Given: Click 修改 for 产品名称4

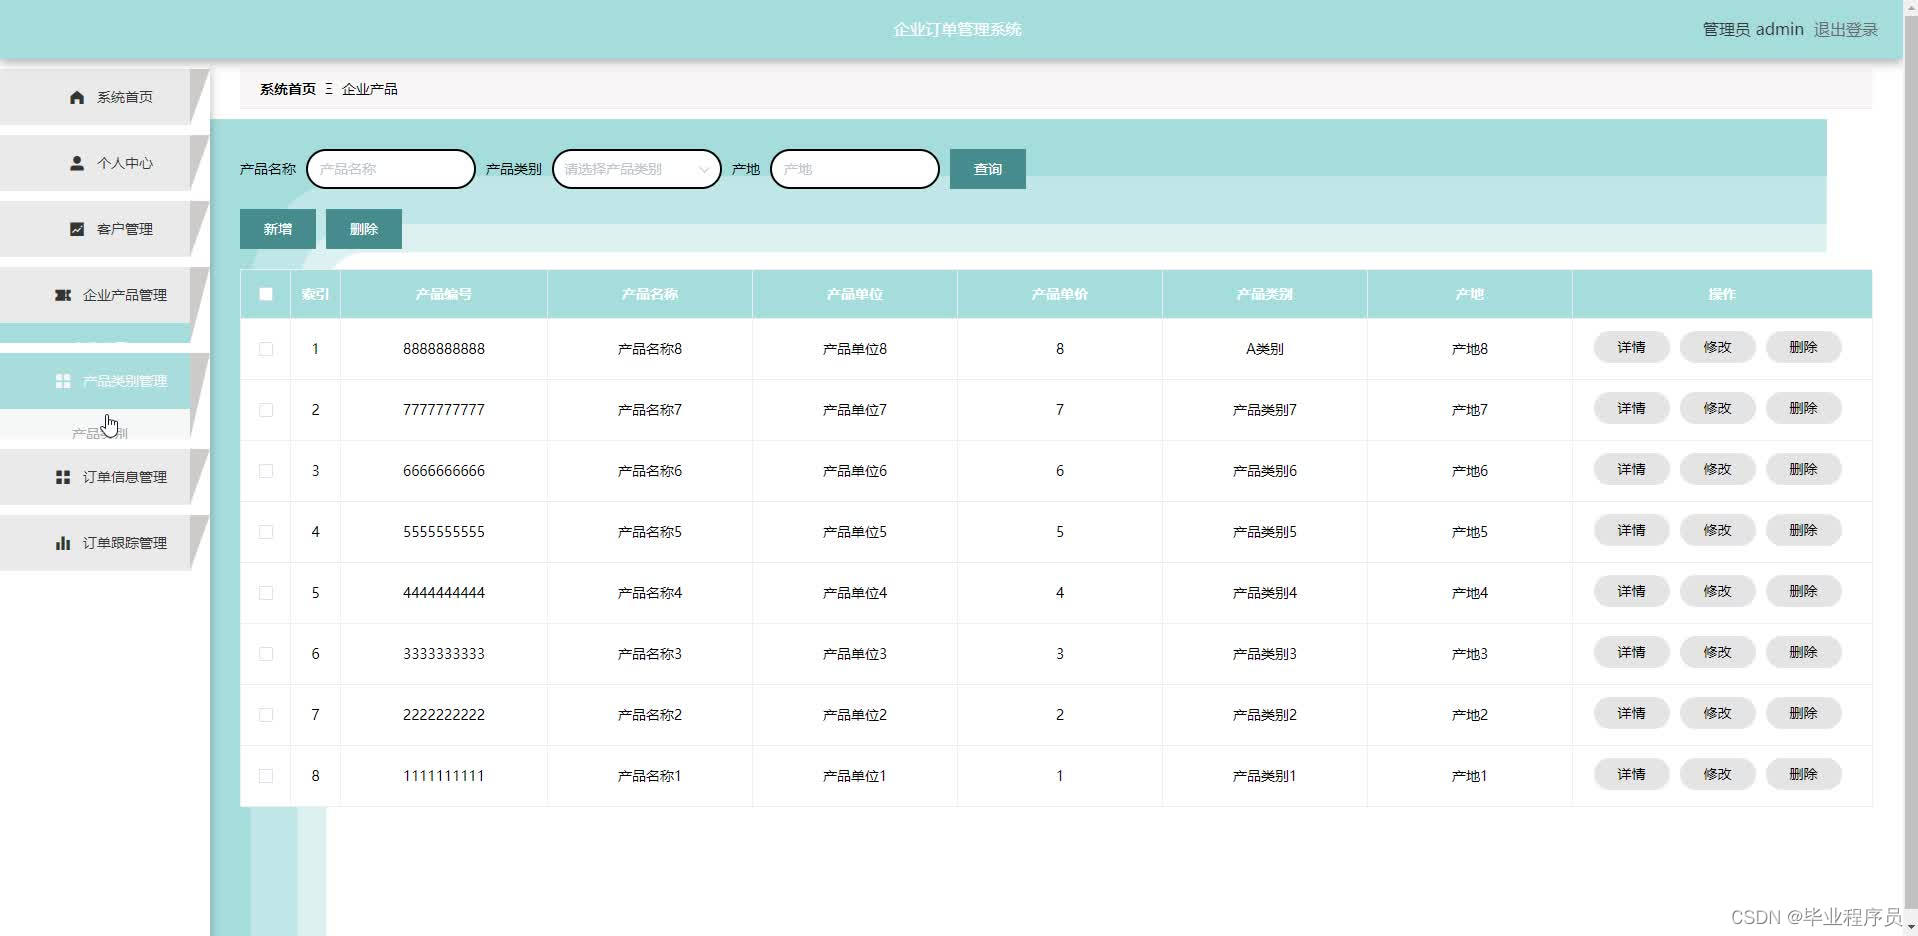Looking at the screenshot, I should 1717,591.
